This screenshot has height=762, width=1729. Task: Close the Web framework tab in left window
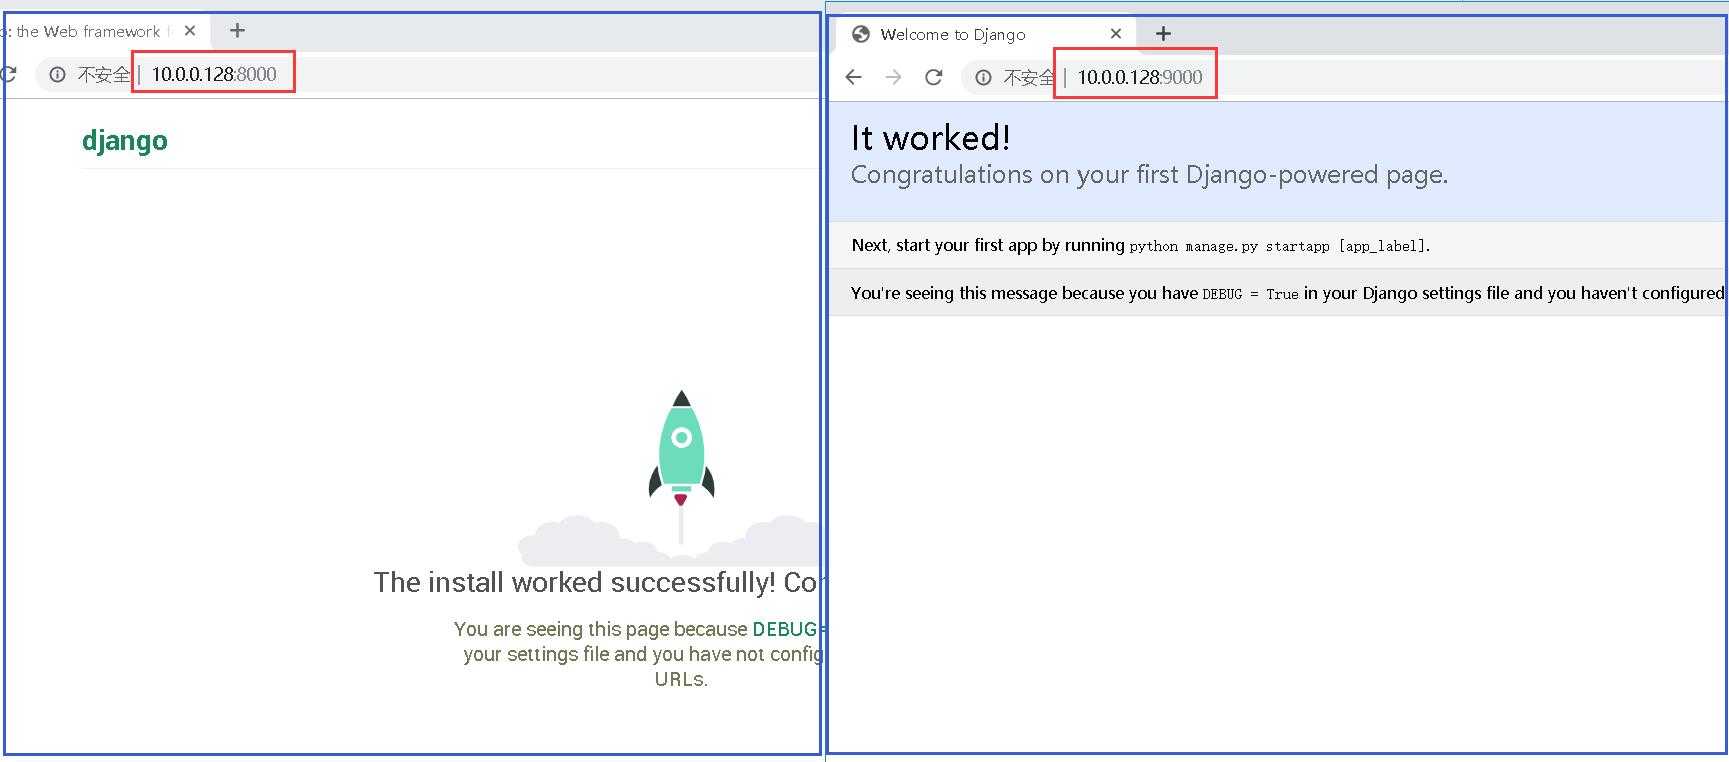(190, 31)
